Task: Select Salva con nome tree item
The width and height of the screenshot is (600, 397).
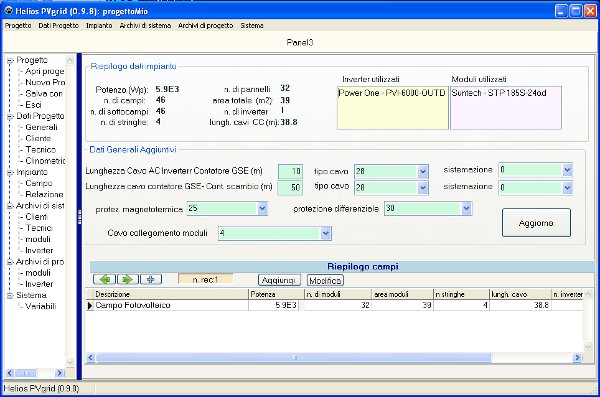Action: (44, 93)
